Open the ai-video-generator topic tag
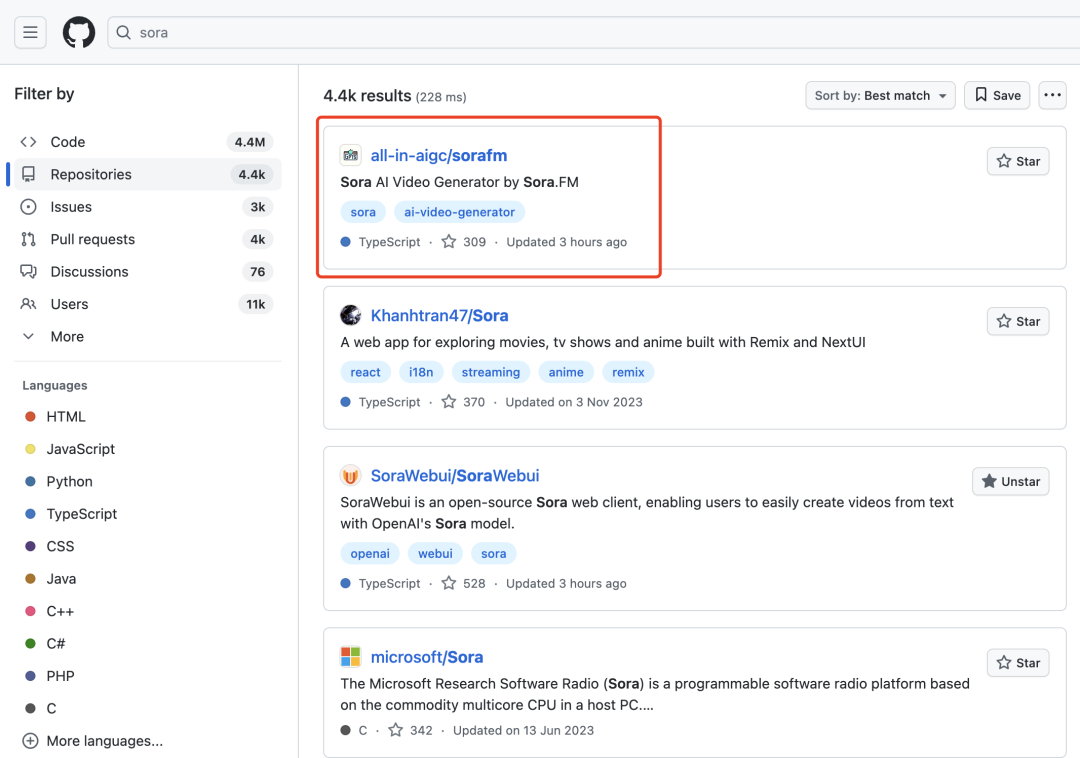This screenshot has height=758, width=1080. point(459,212)
